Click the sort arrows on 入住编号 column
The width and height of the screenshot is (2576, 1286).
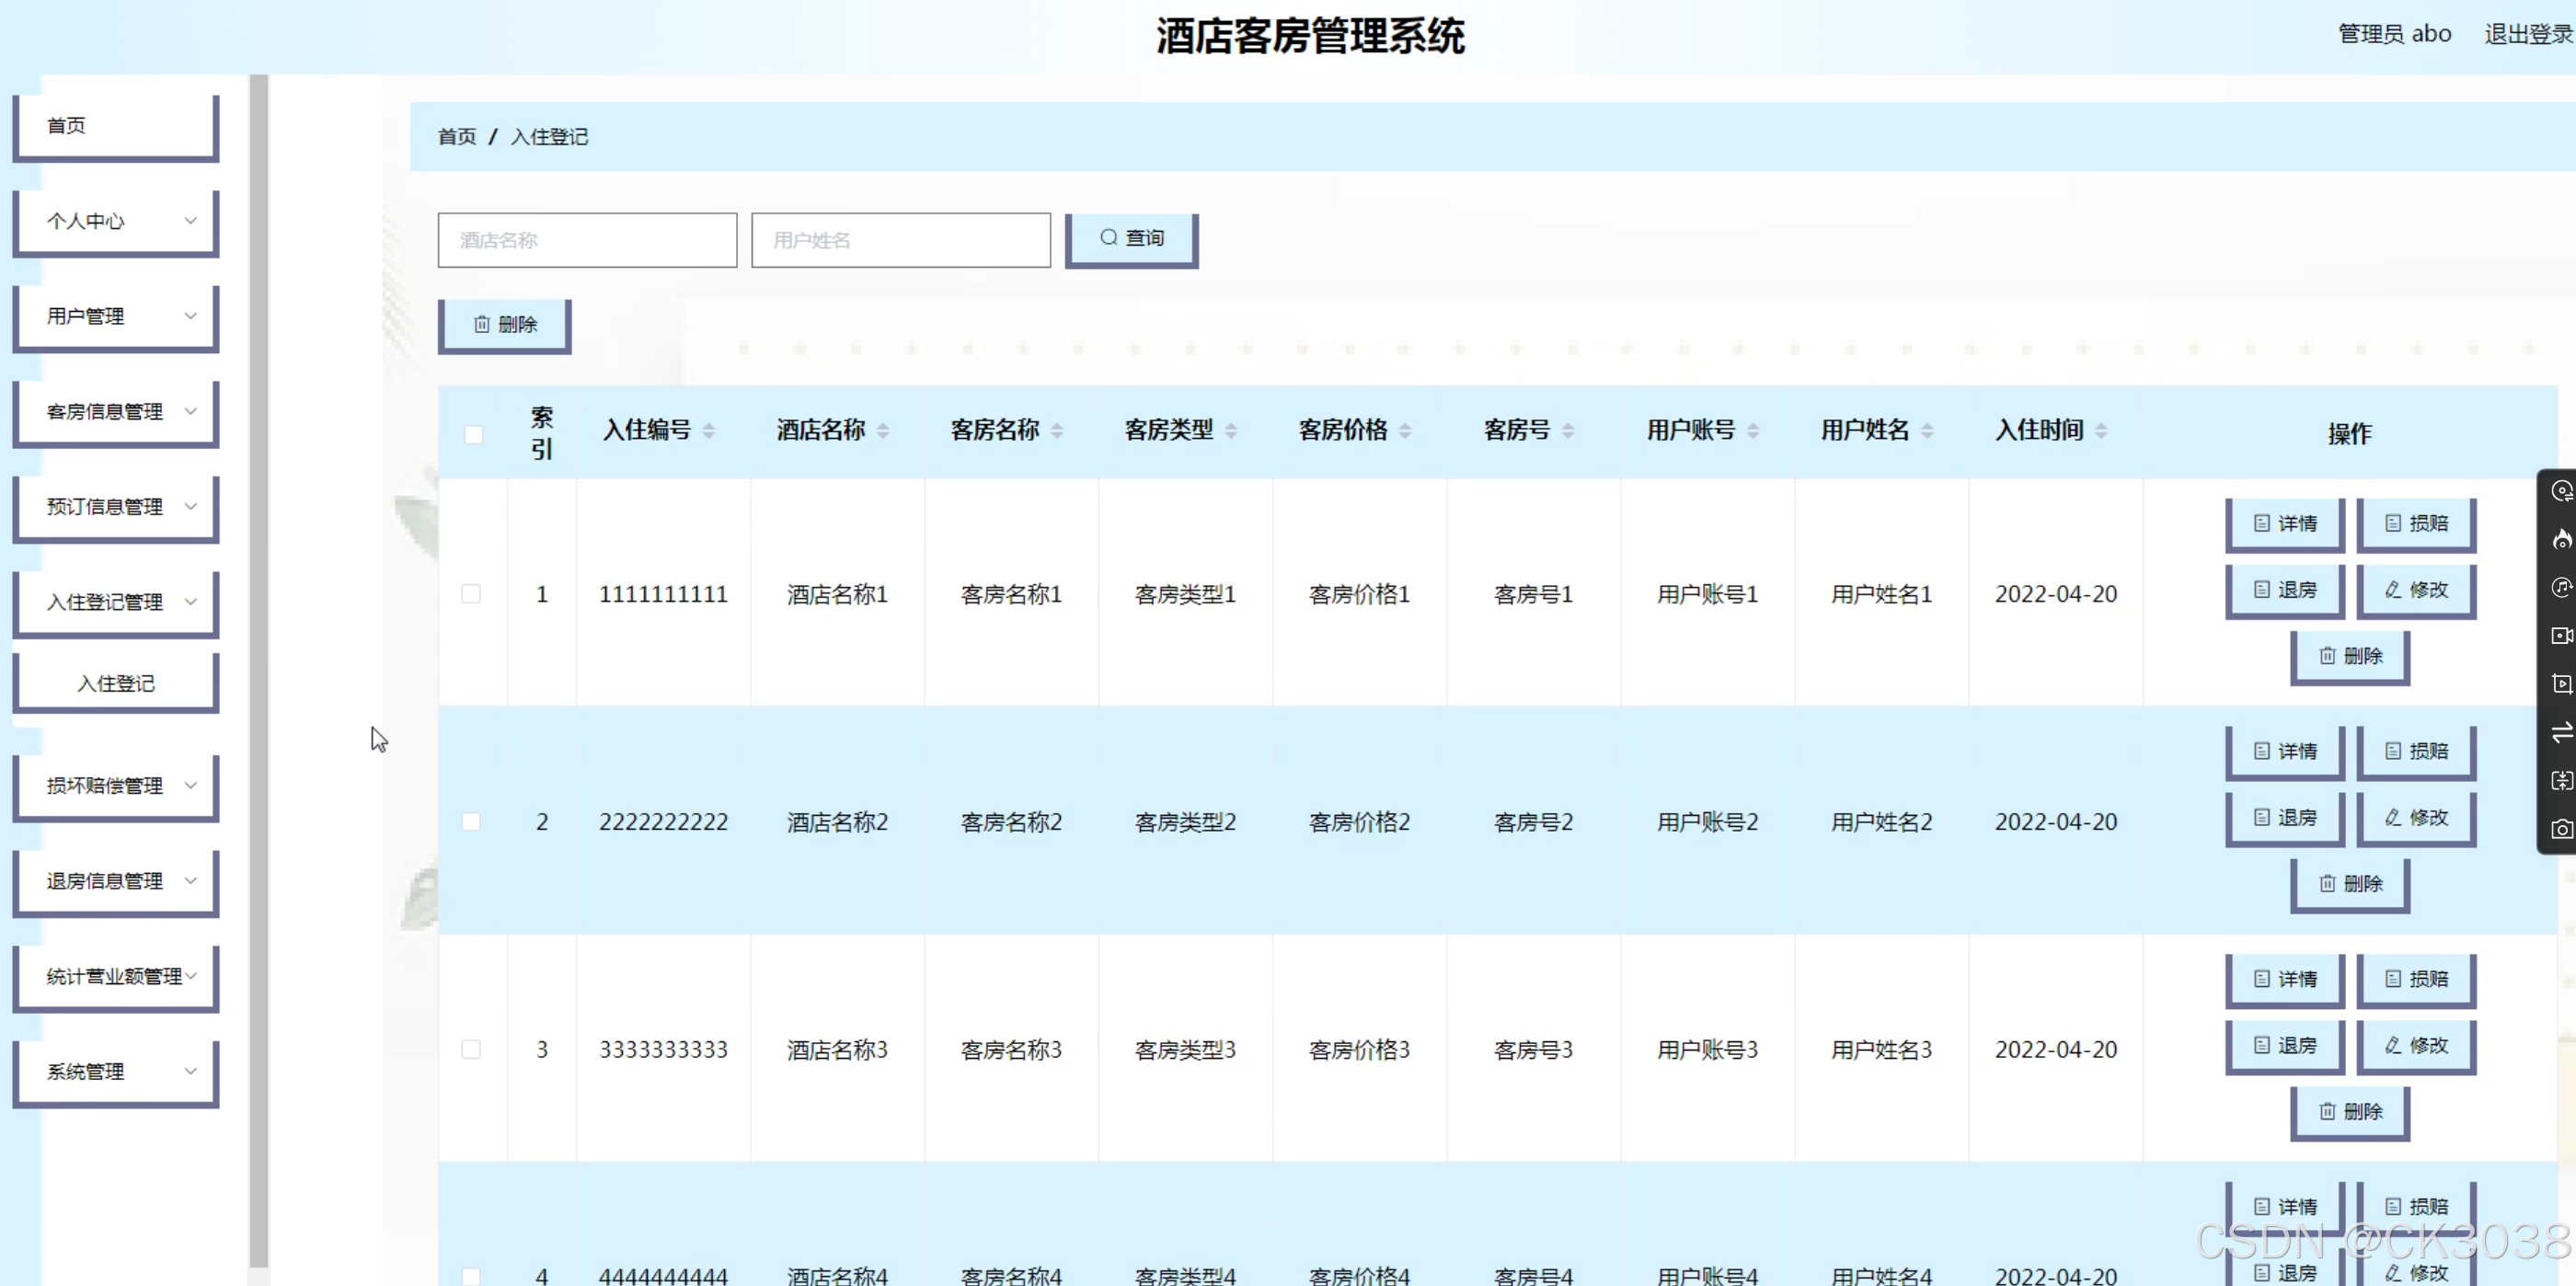pos(709,431)
